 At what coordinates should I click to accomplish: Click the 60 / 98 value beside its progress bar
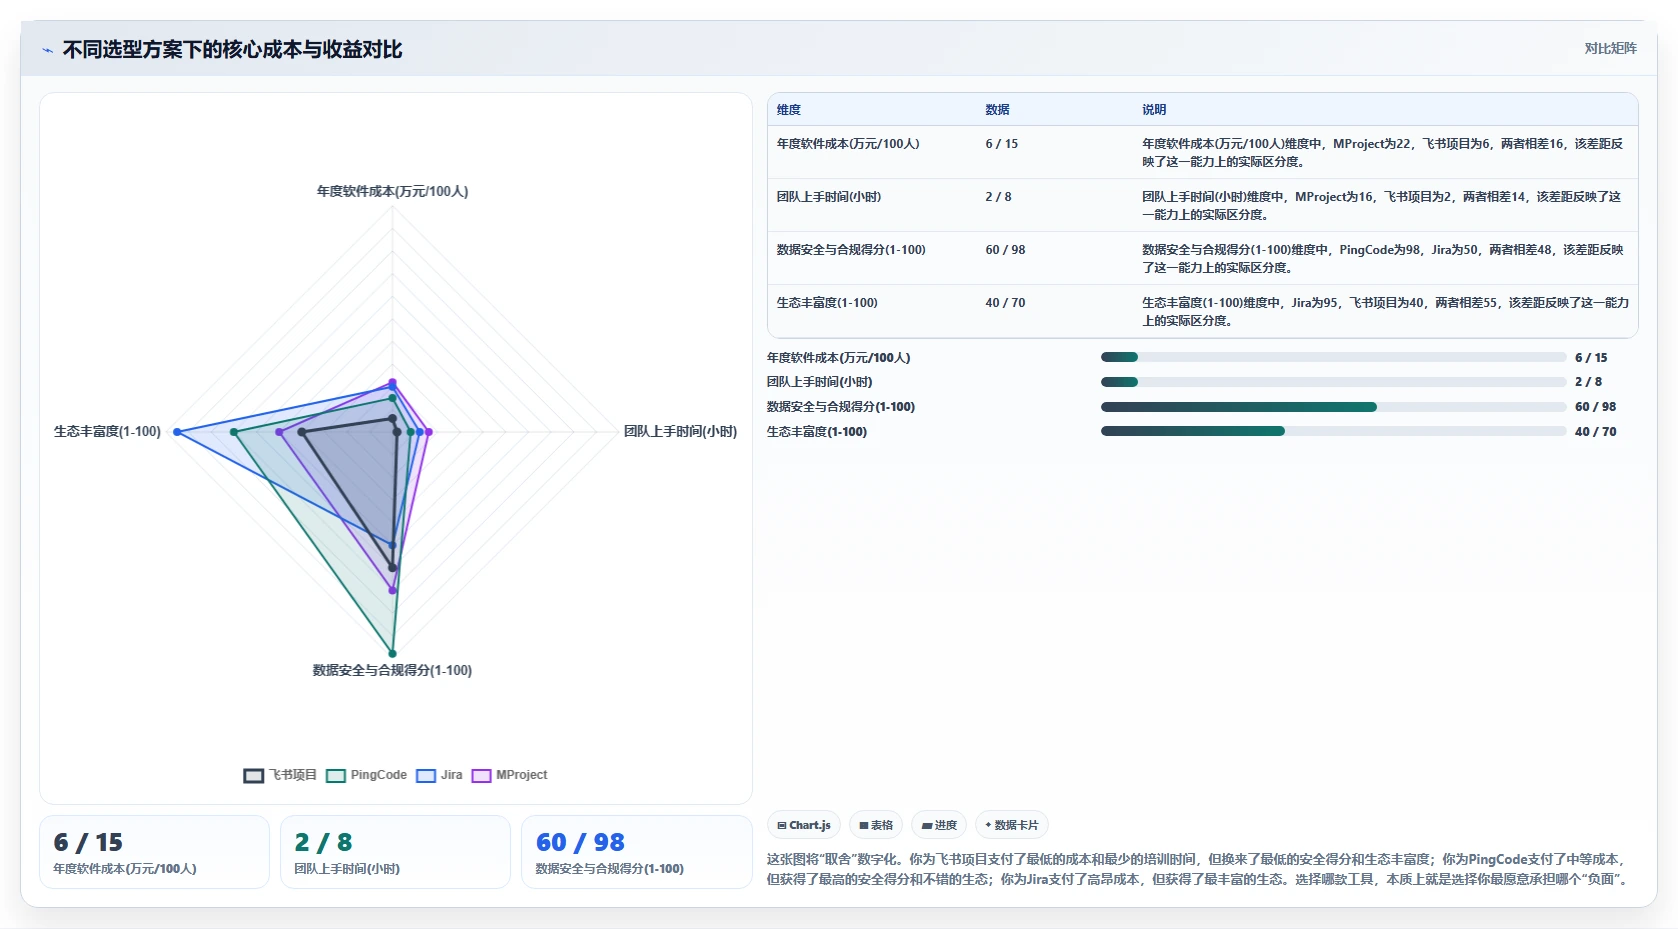1595,407
